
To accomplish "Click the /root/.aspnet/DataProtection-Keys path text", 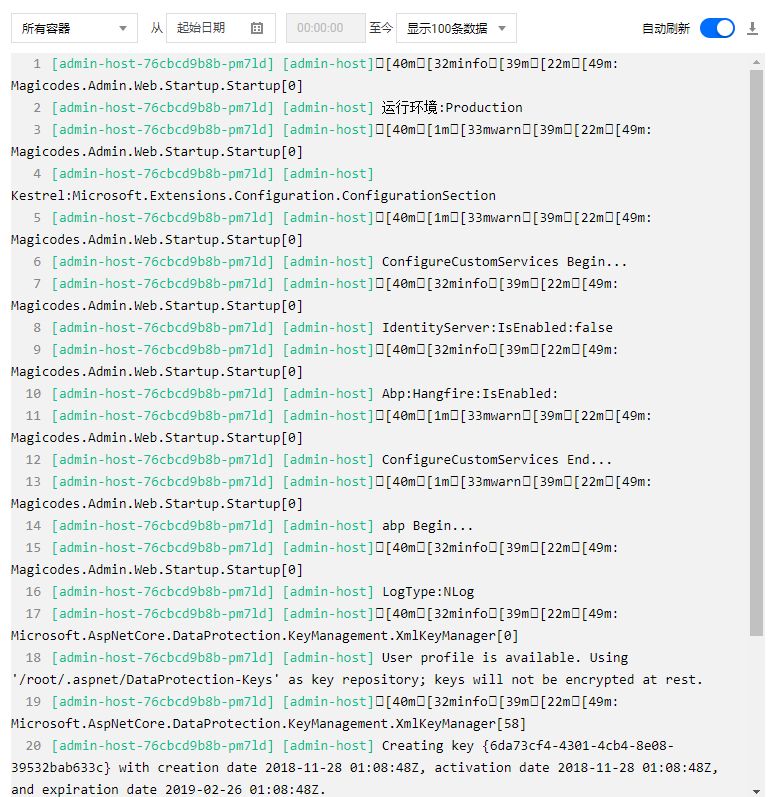I will pyautogui.click(x=145, y=680).
